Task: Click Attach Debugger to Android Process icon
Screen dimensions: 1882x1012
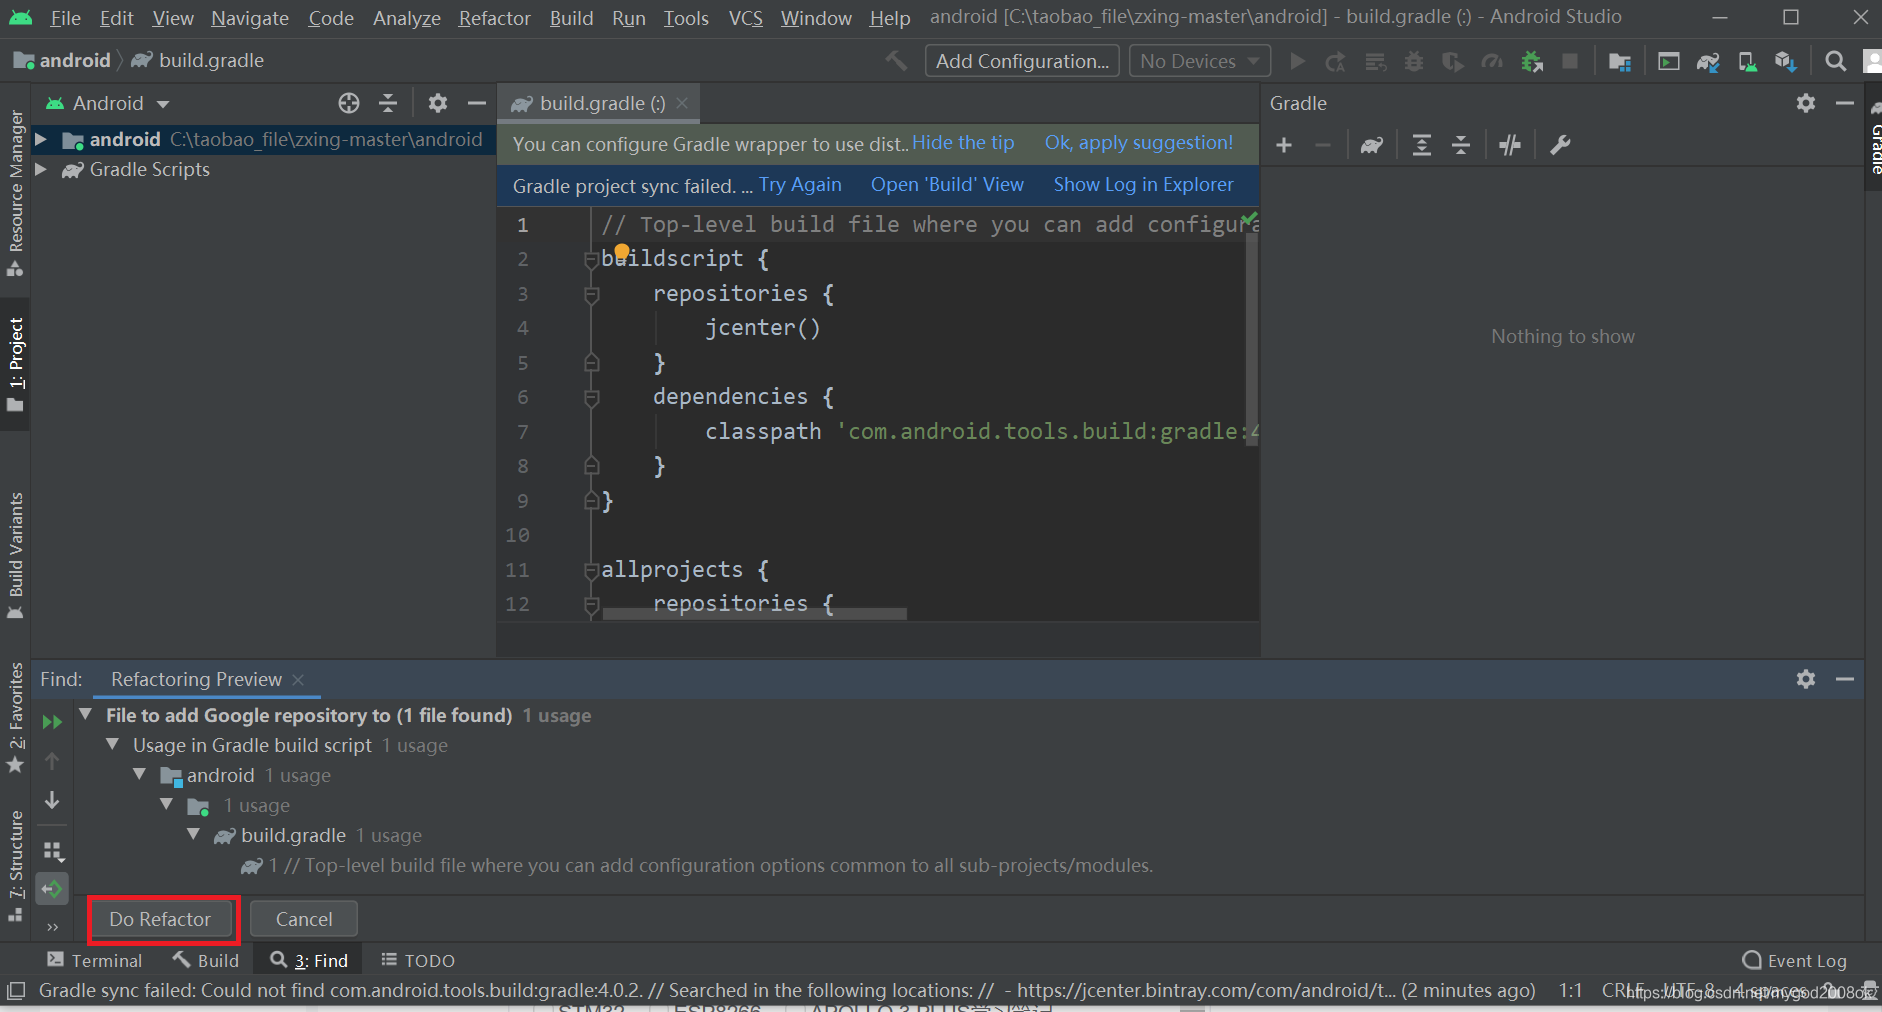Action: tap(1531, 61)
